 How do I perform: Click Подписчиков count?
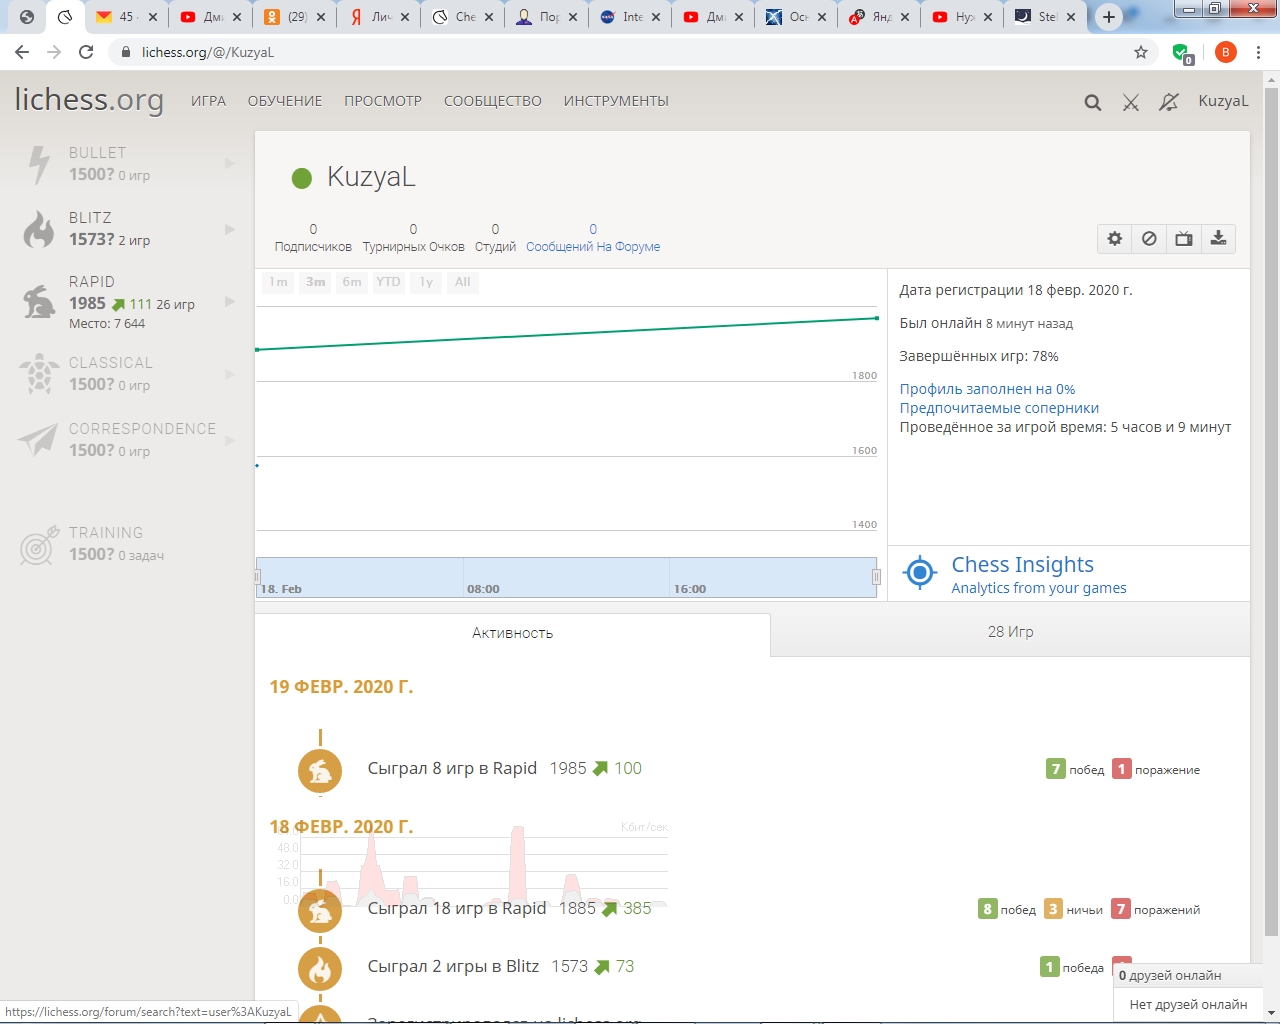pos(313,238)
